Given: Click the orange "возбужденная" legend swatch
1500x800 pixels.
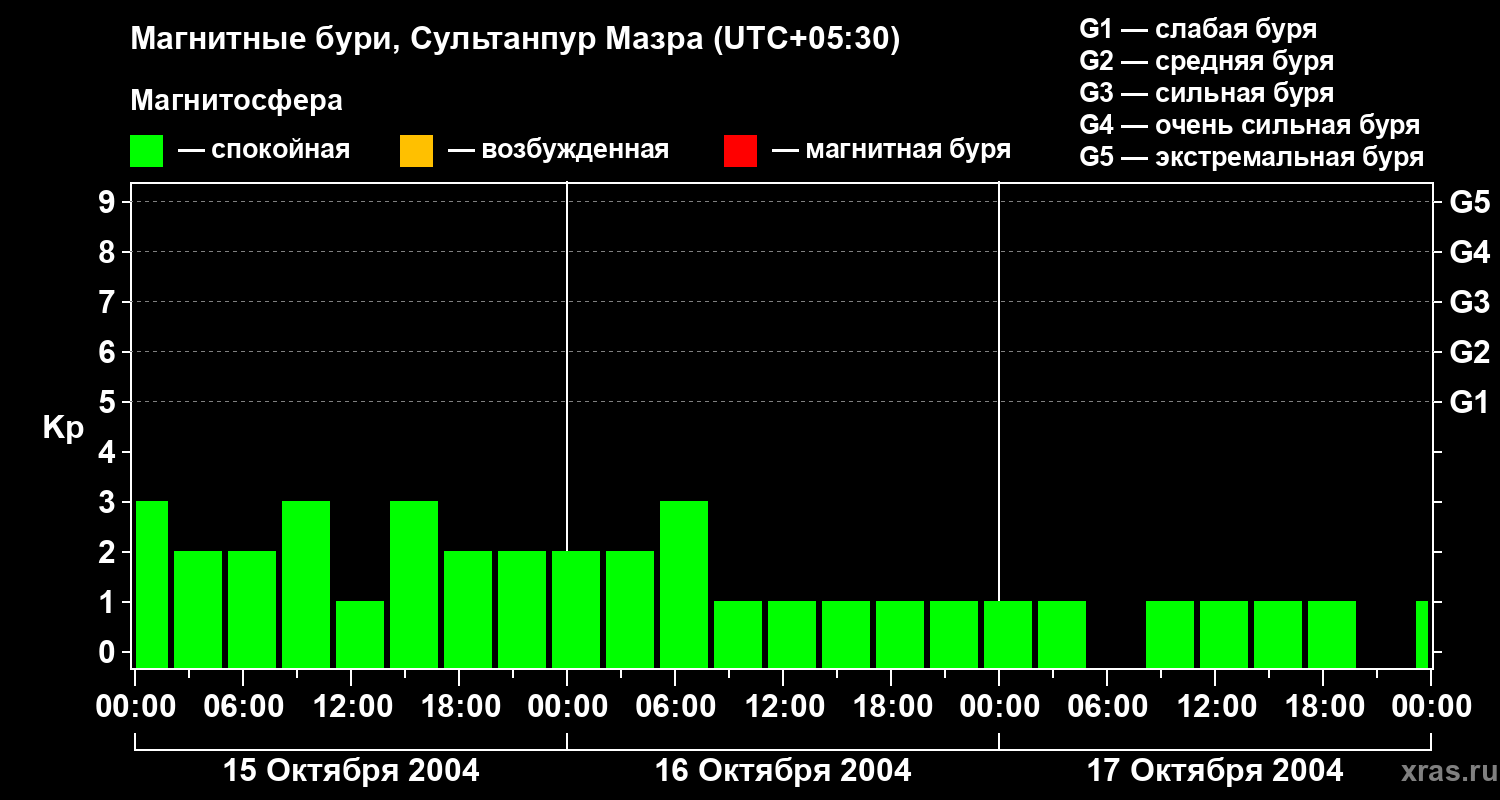Looking at the screenshot, I should coord(416,151).
